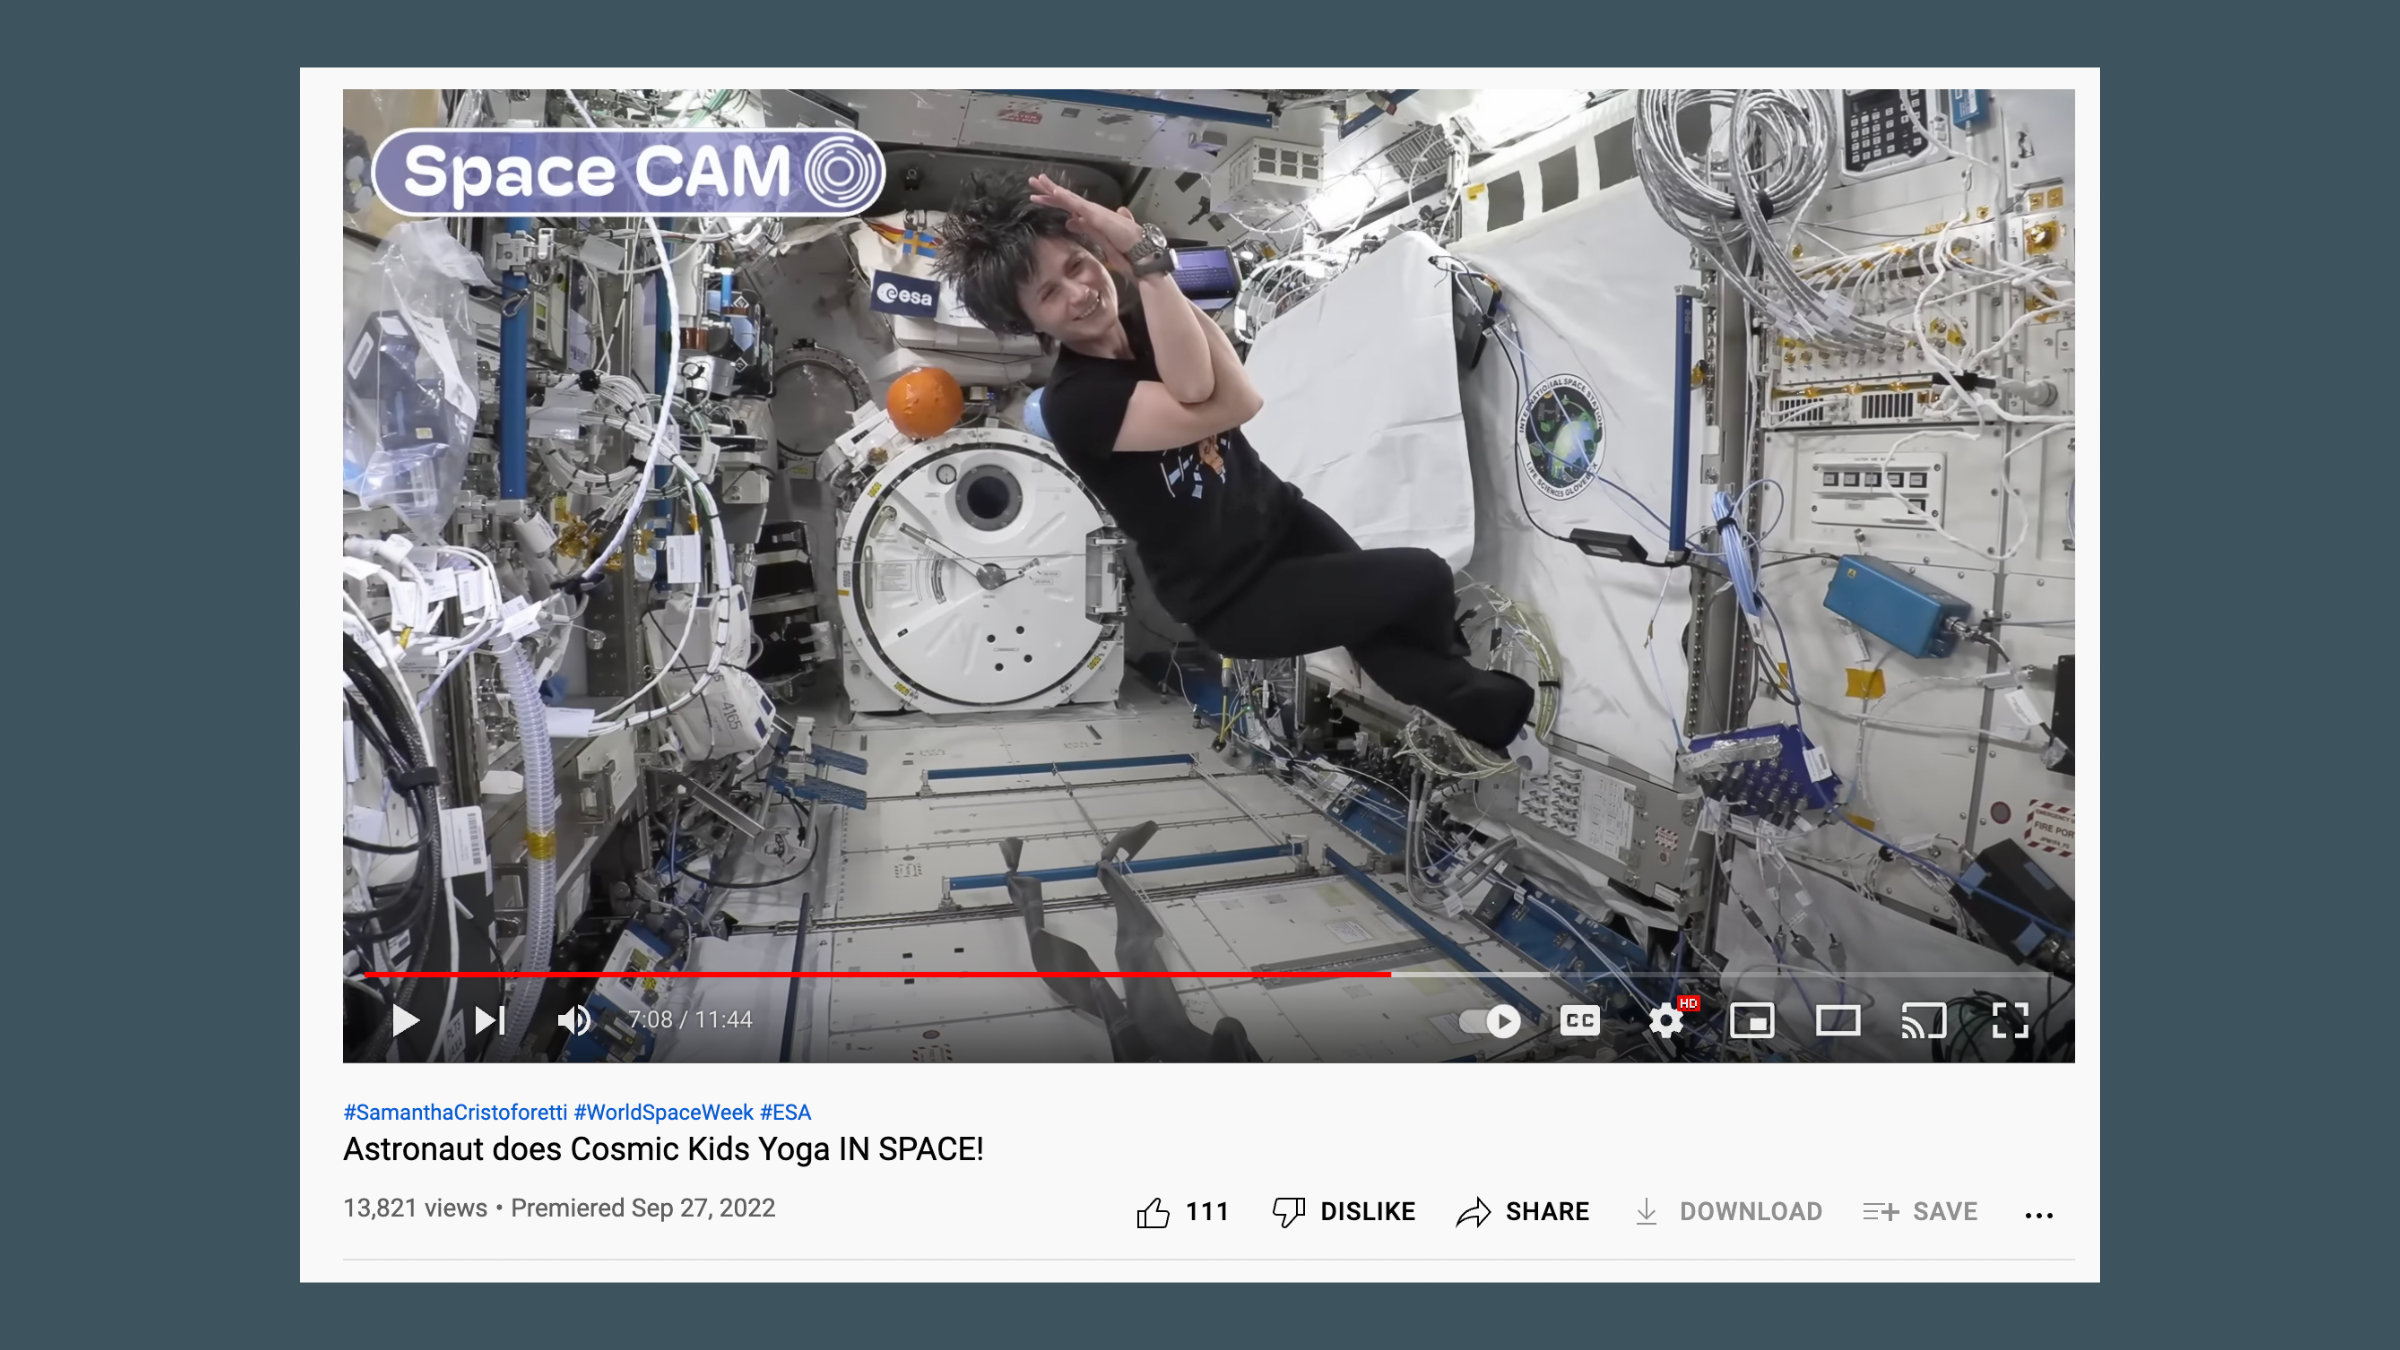The height and width of the screenshot is (1350, 2400).
Task: Toggle the autoplay switch
Action: pyautogui.click(x=1490, y=1021)
